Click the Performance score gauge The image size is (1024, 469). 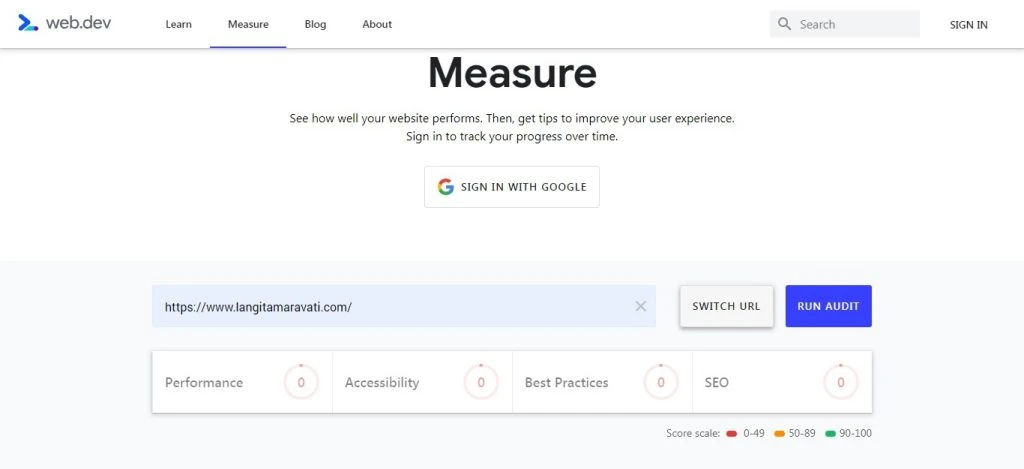point(301,382)
